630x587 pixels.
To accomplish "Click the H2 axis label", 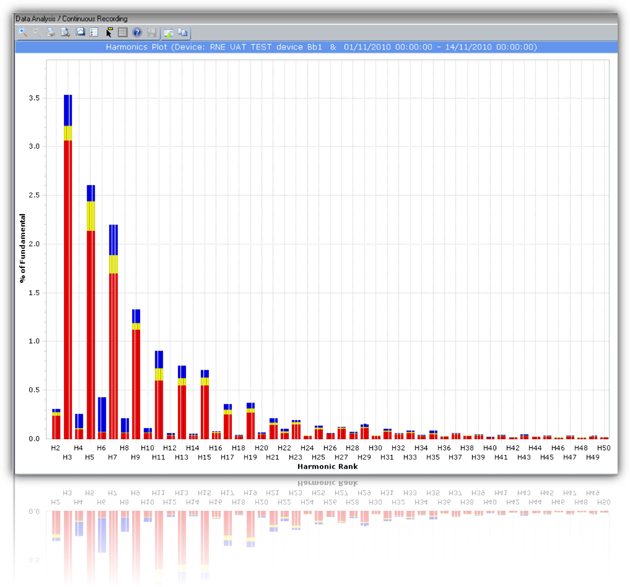I will (x=55, y=448).
